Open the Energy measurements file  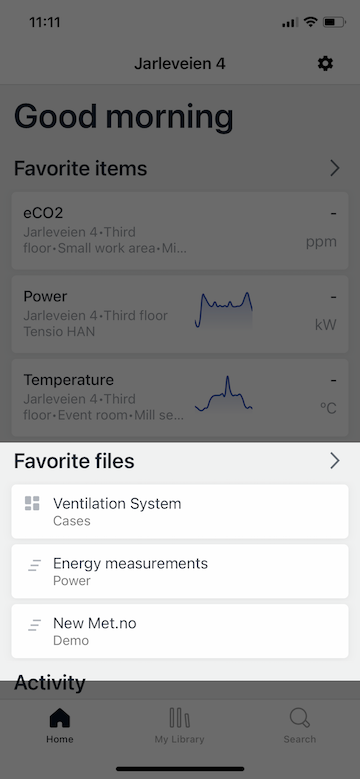(180, 571)
